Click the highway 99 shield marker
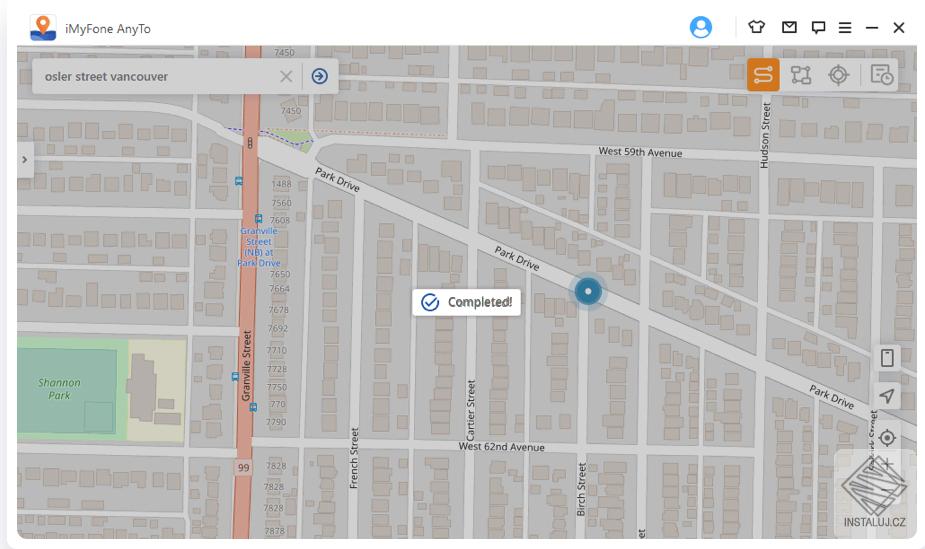The height and width of the screenshot is (549, 925). pos(244,468)
